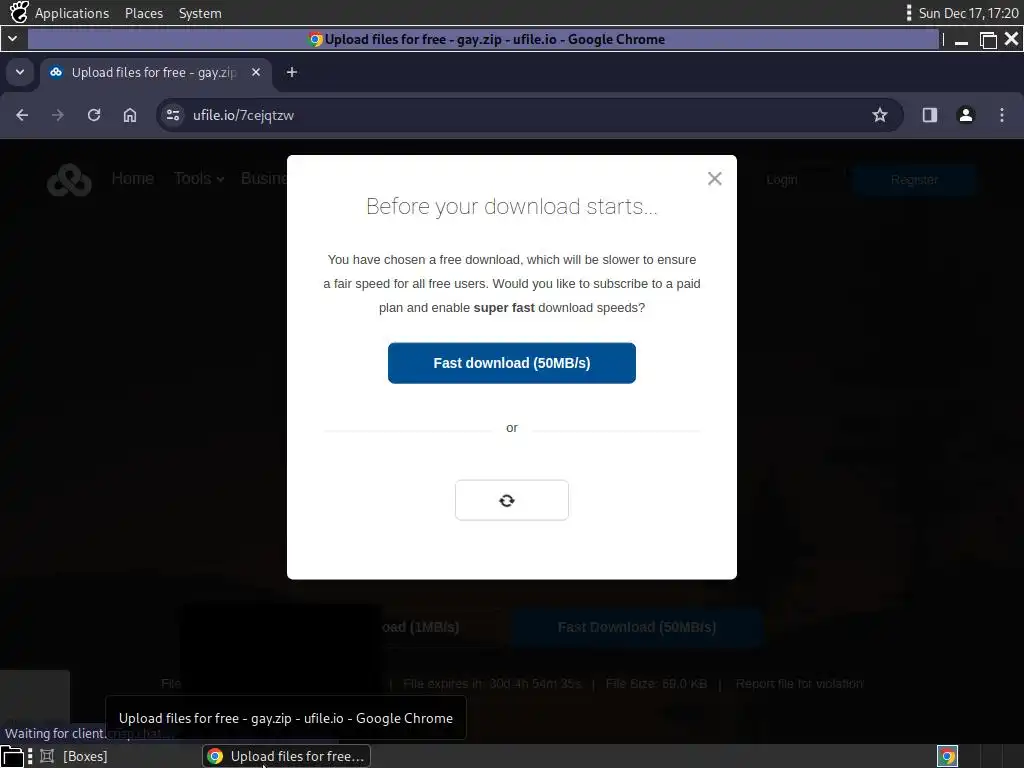Open Chrome's three-dot menu
Image resolution: width=1024 pixels, height=768 pixels.
1002,115
